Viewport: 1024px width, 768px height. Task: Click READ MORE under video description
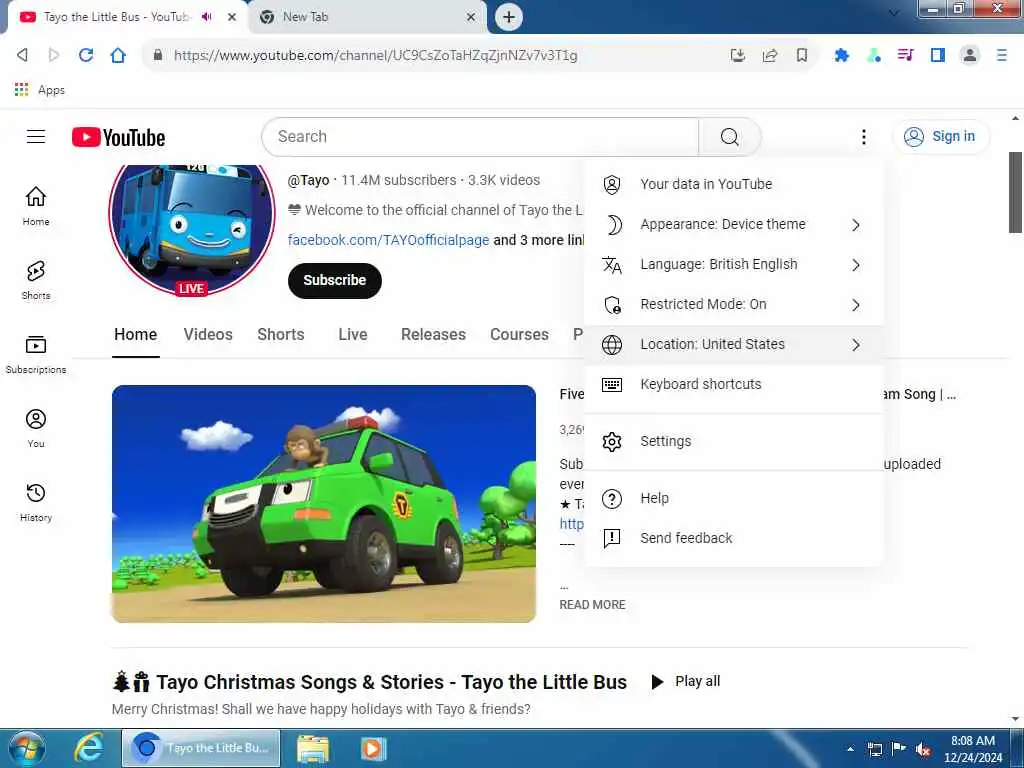point(592,605)
